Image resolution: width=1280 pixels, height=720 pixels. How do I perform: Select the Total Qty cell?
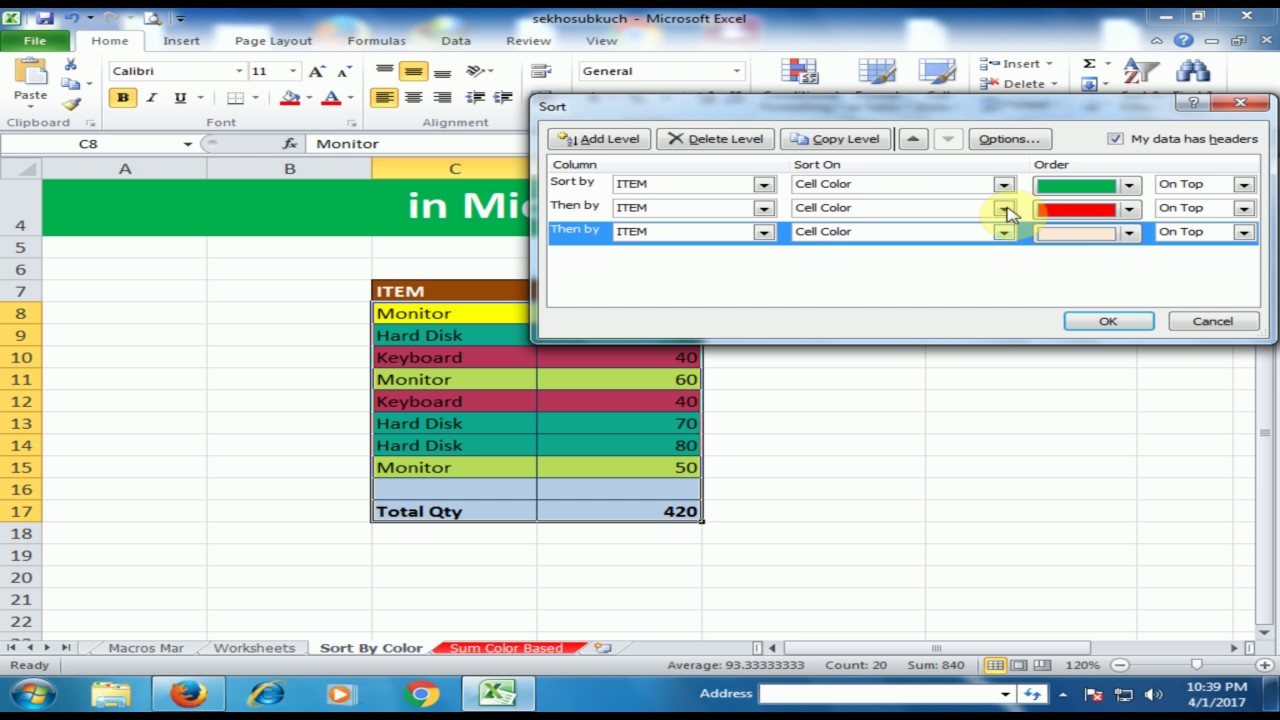(x=454, y=511)
